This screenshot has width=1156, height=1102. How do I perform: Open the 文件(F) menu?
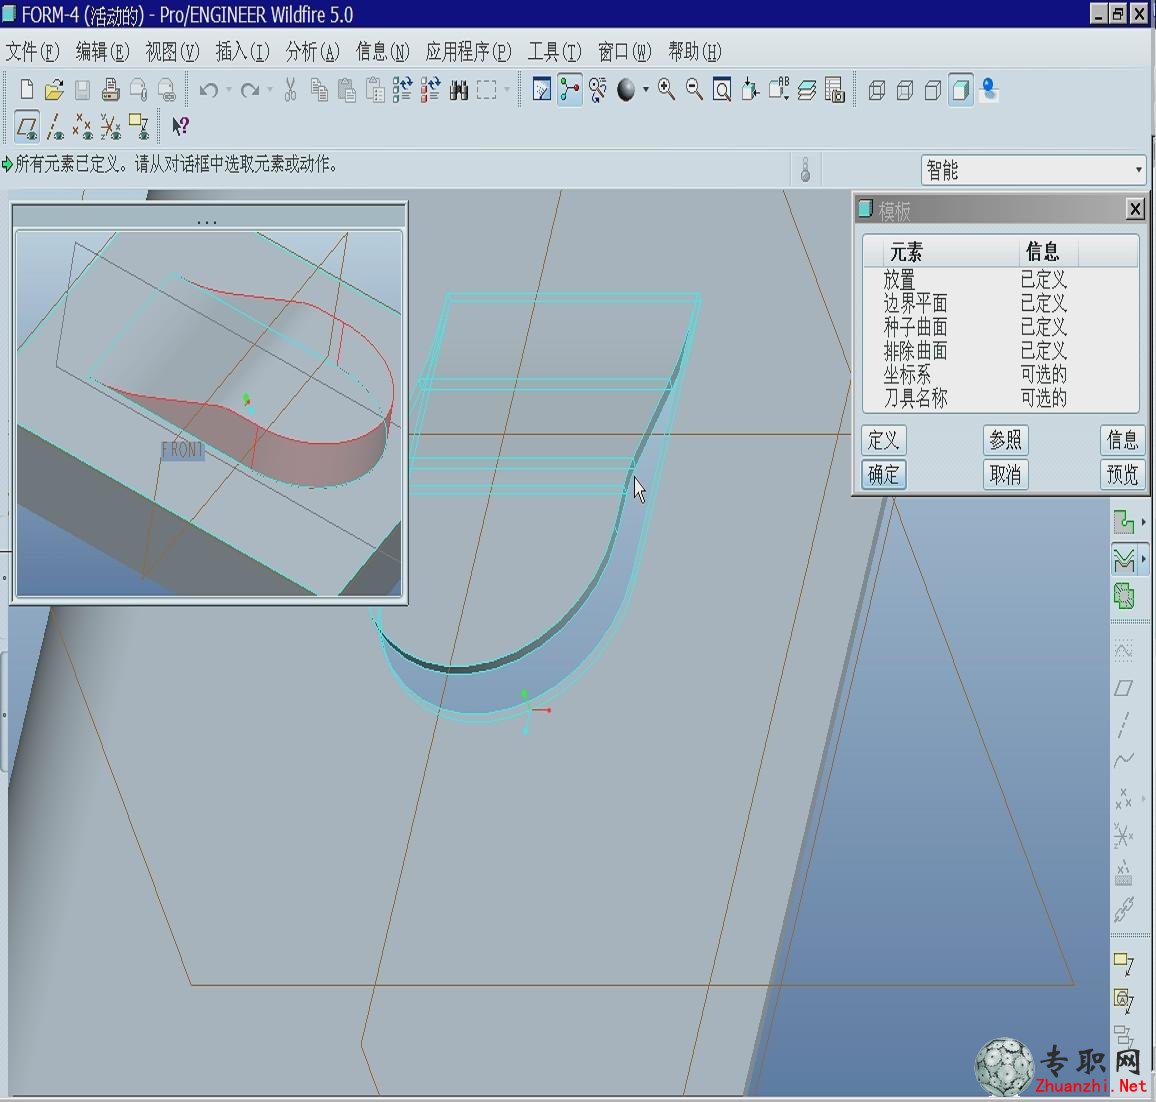tap(32, 52)
